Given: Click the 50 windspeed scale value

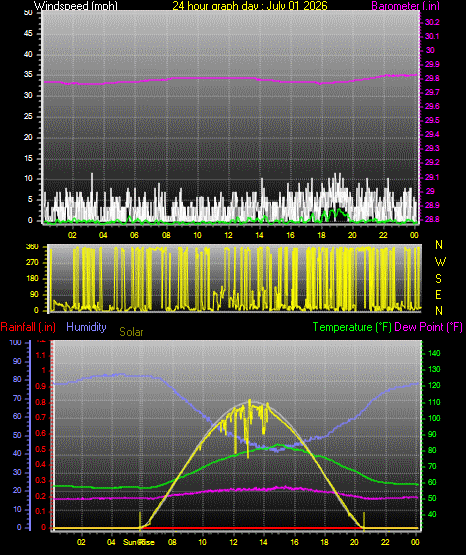Looking at the screenshot, I should pyautogui.click(x=28, y=12).
